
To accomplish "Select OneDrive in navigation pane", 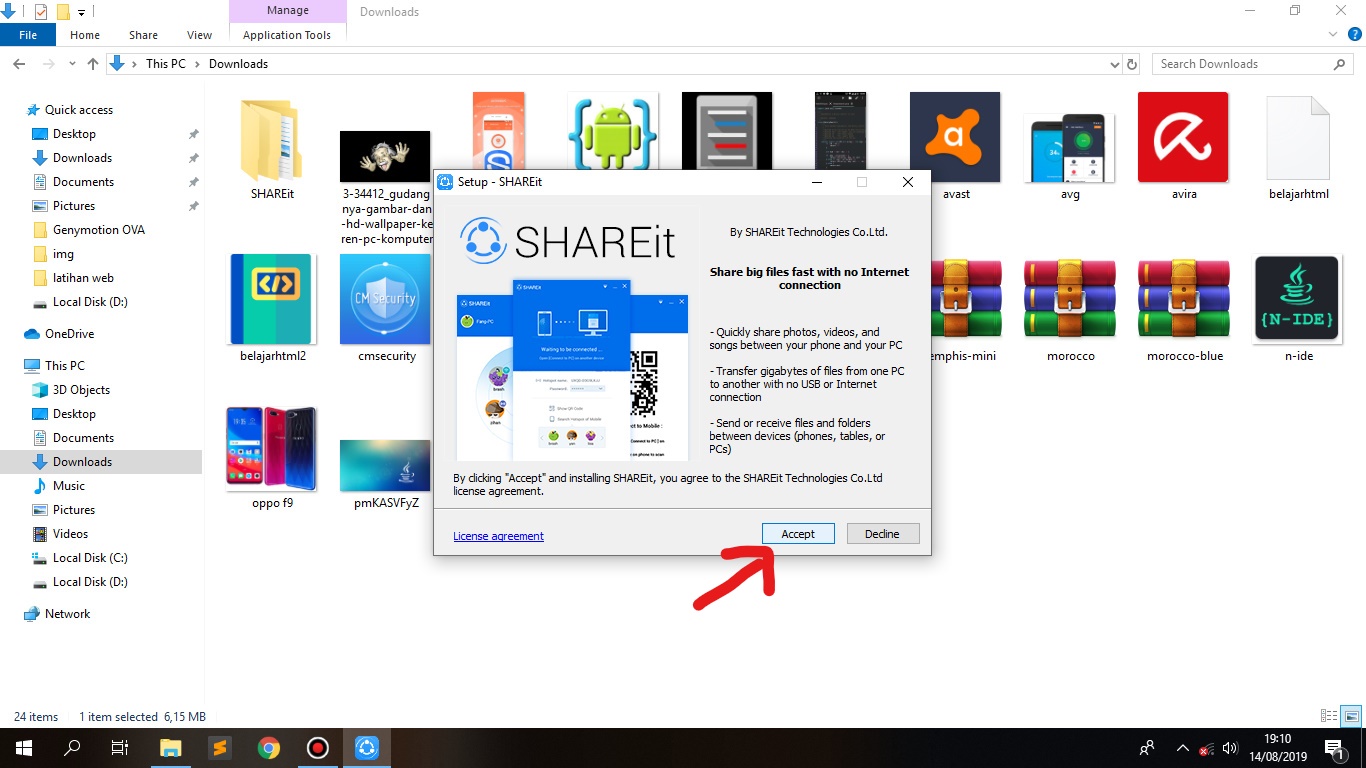I will (69, 334).
